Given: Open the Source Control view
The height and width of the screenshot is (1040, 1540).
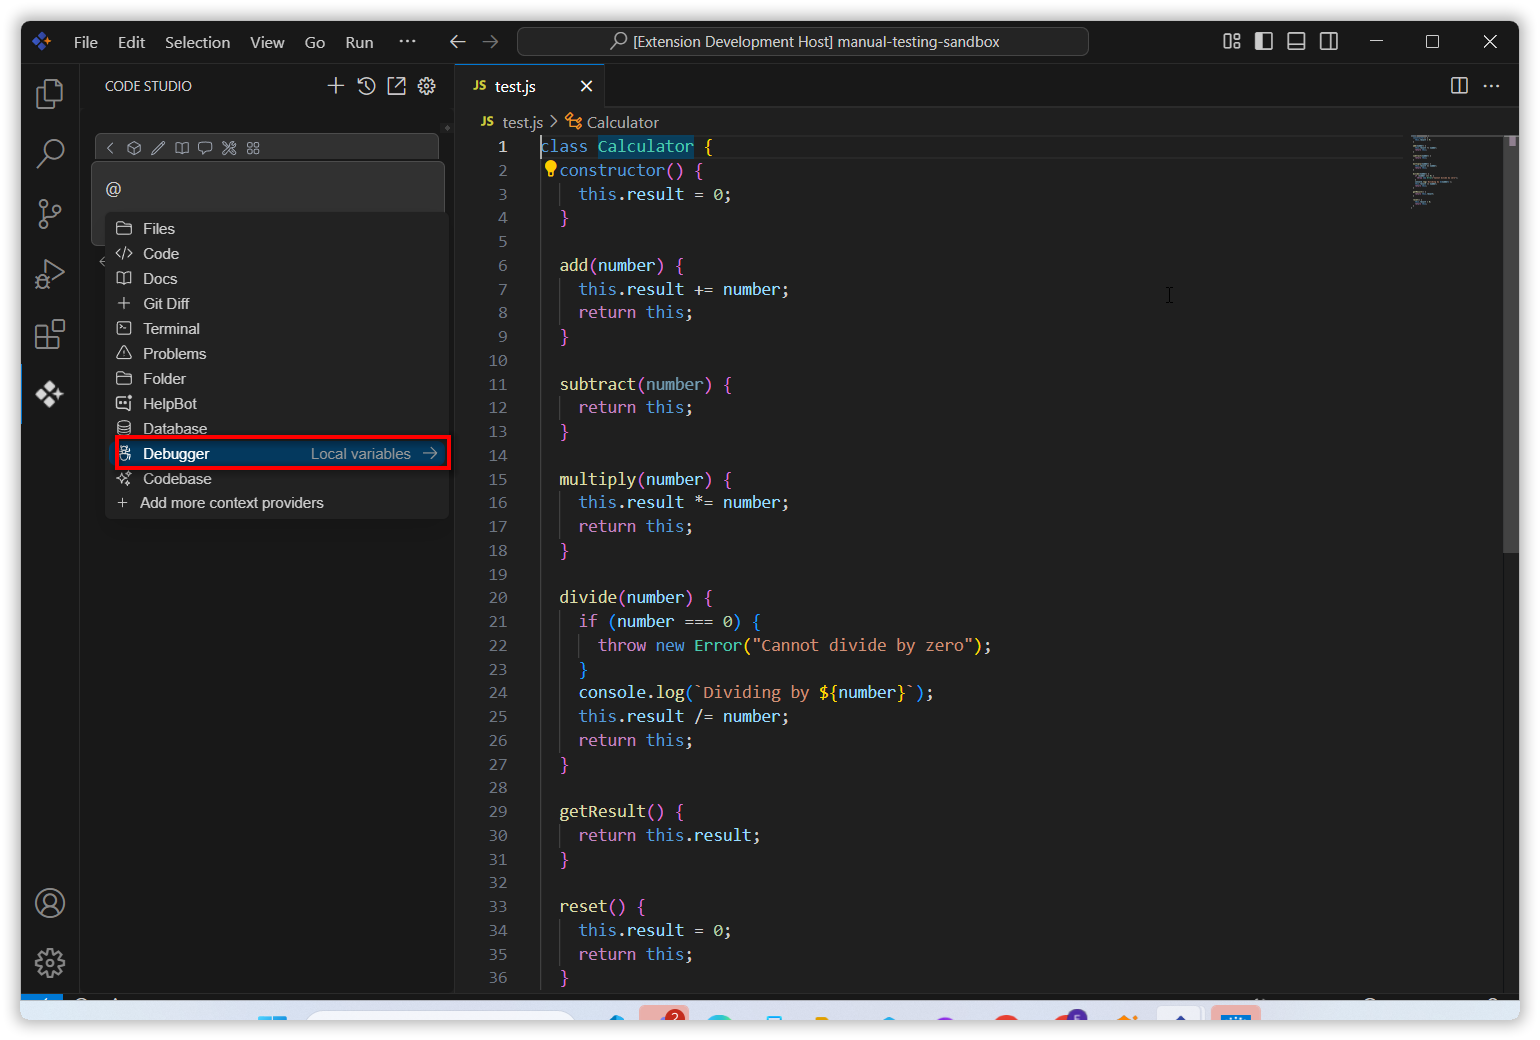Looking at the screenshot, I should pyautogui.click(x=50, y=213).
